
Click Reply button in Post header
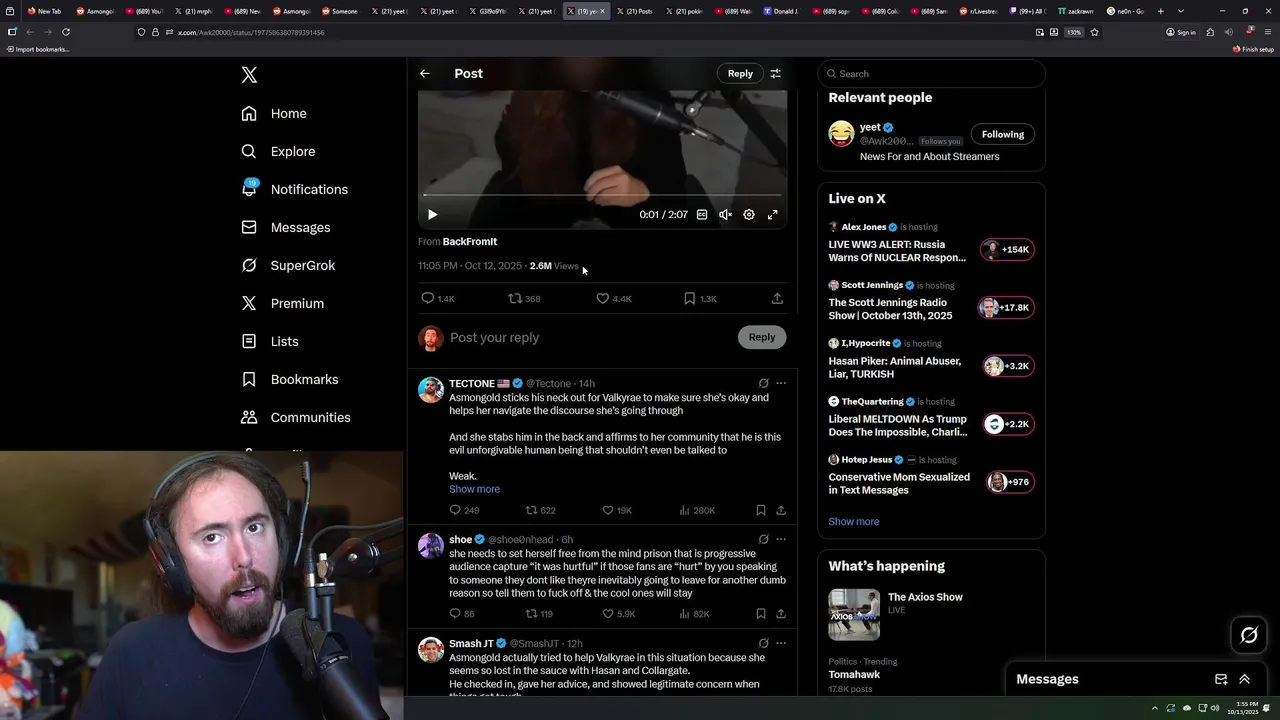[x=740, y=73]
